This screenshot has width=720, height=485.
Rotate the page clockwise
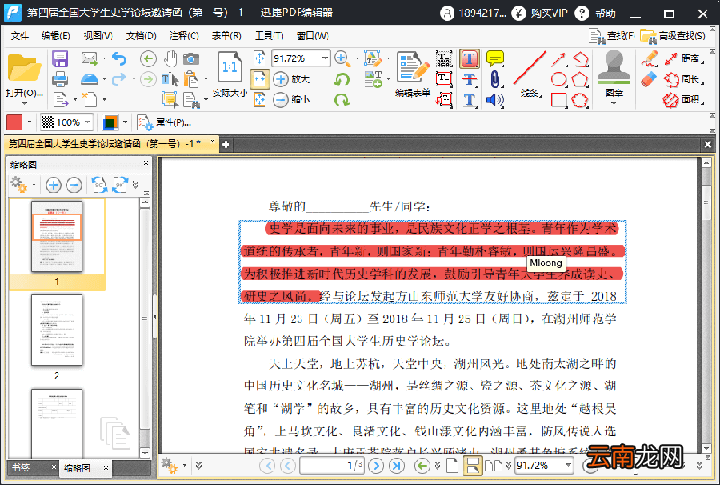(x=342, y=99)
